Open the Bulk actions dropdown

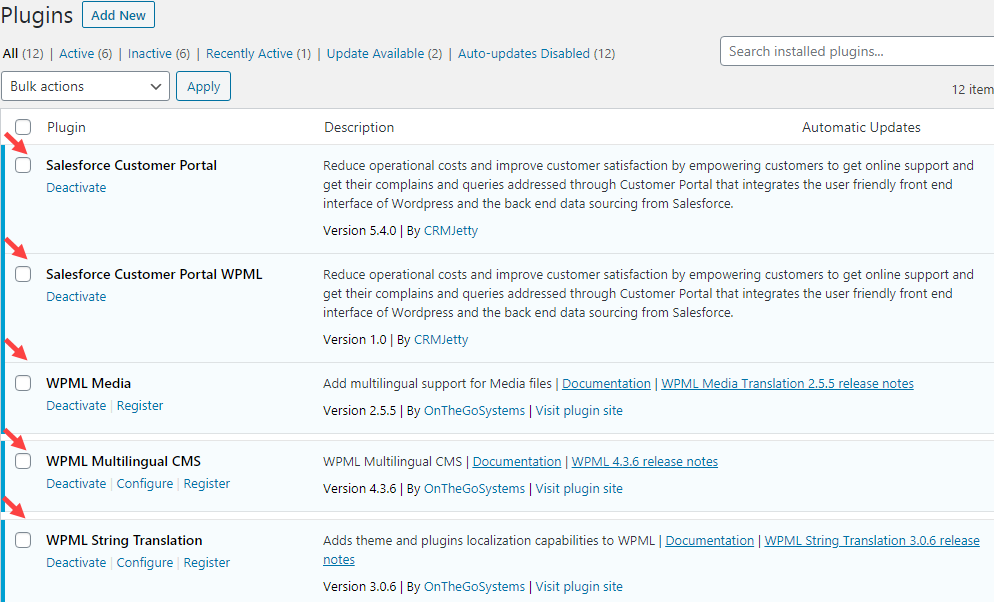(86, 87)
